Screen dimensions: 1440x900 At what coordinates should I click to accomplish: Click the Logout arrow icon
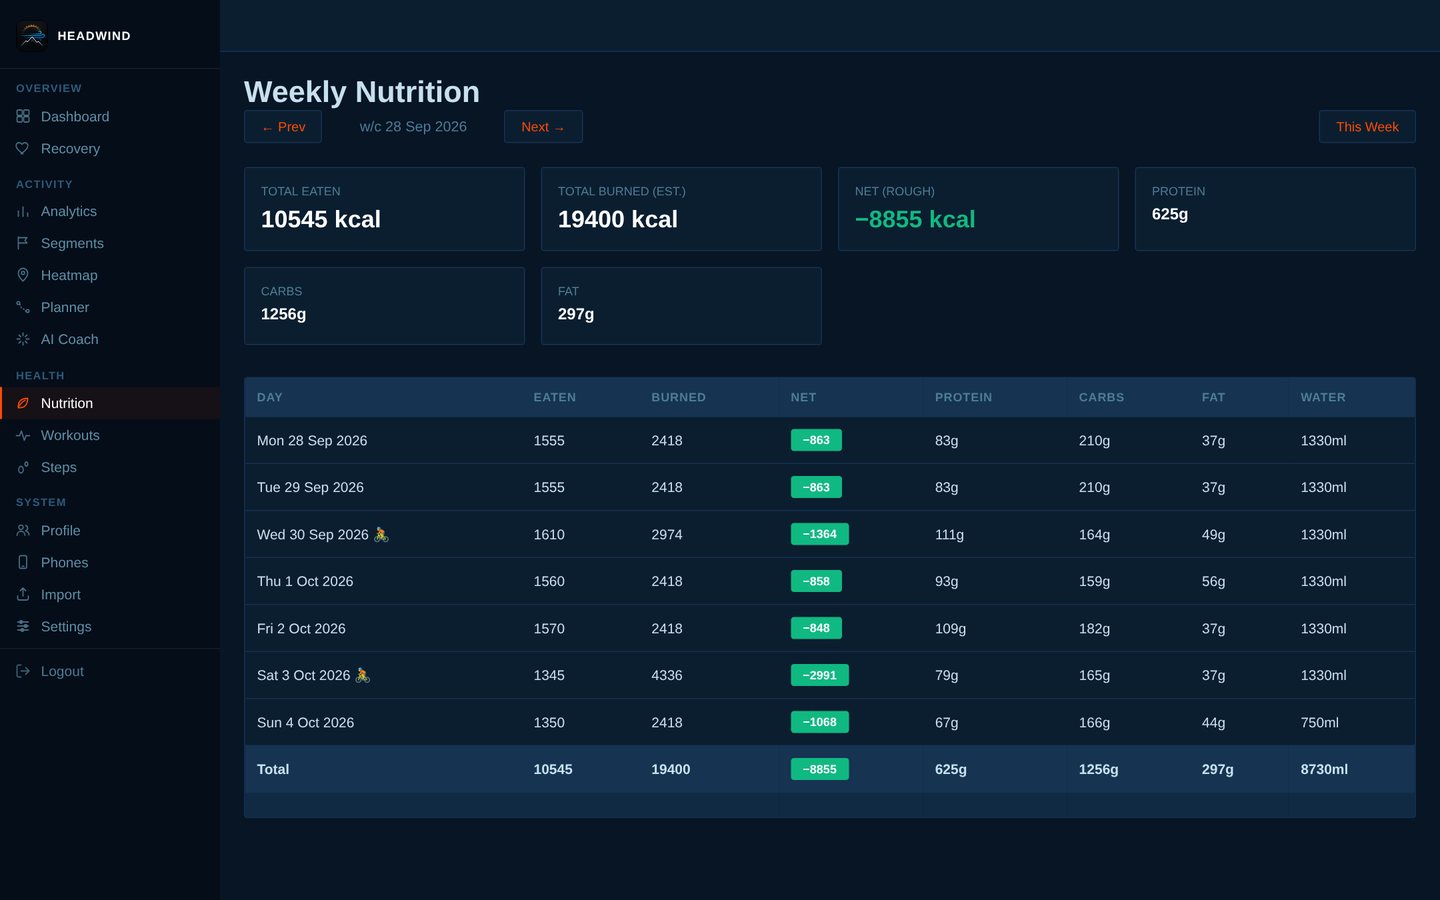(x=23, y=672)
